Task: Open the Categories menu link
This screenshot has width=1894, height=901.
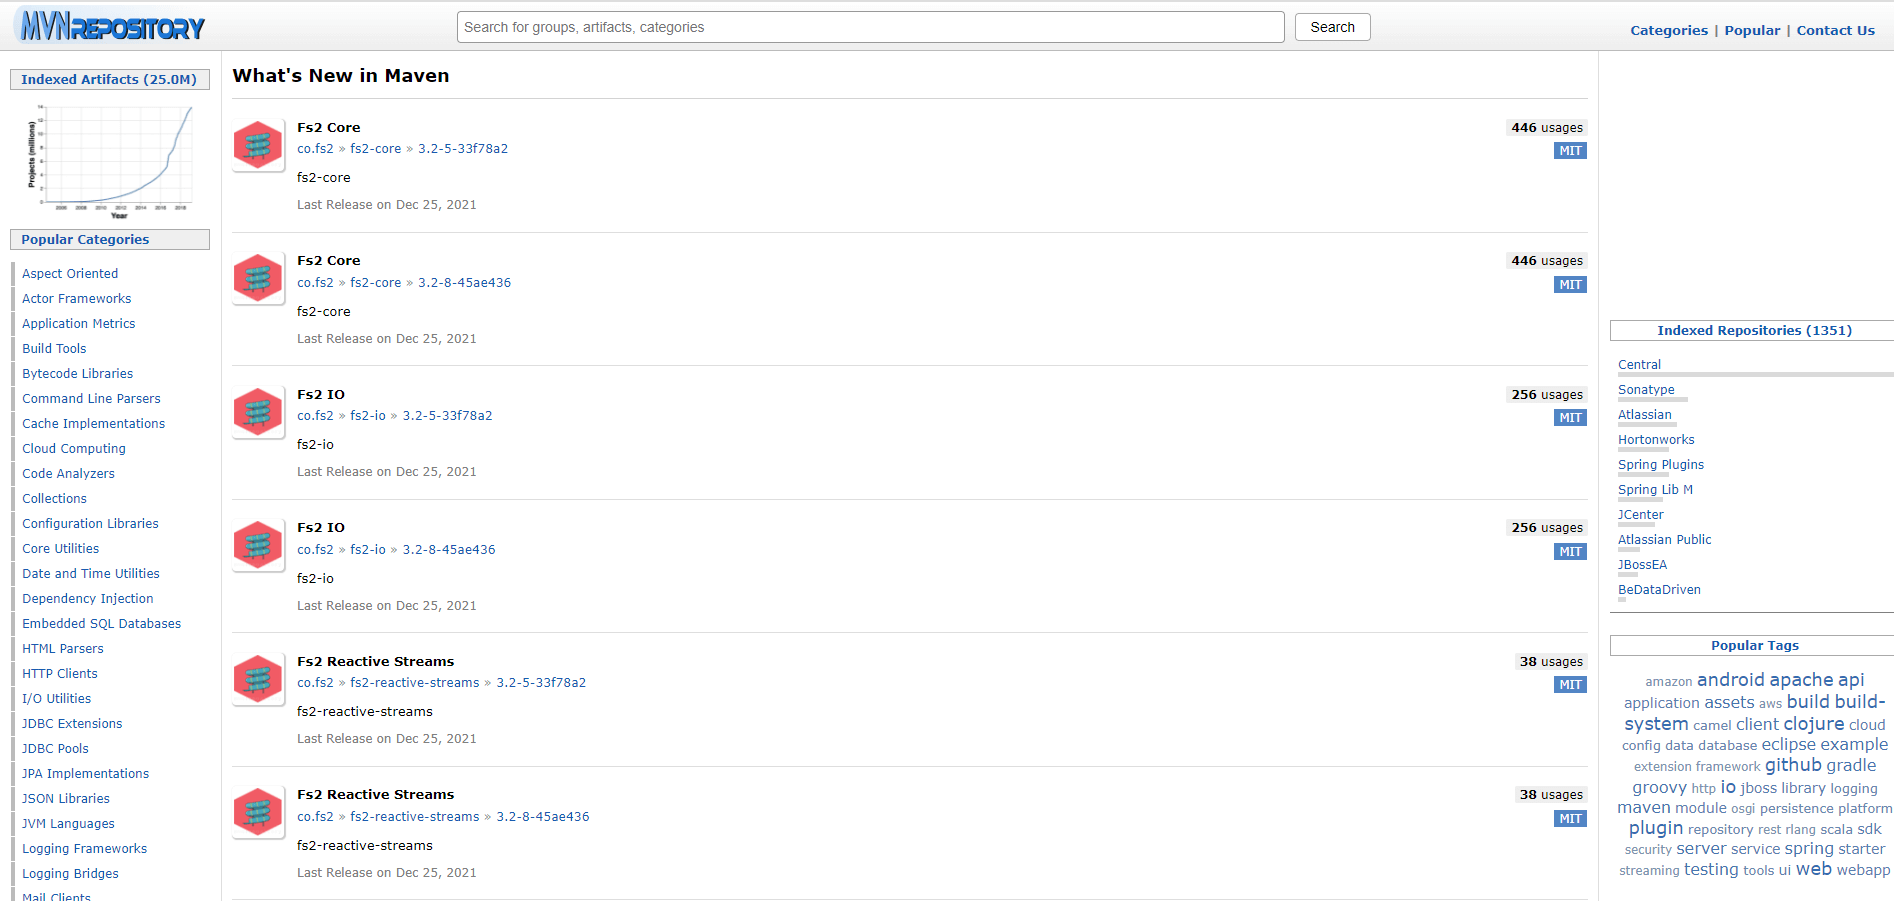Action: click(x=1669, y=30)
